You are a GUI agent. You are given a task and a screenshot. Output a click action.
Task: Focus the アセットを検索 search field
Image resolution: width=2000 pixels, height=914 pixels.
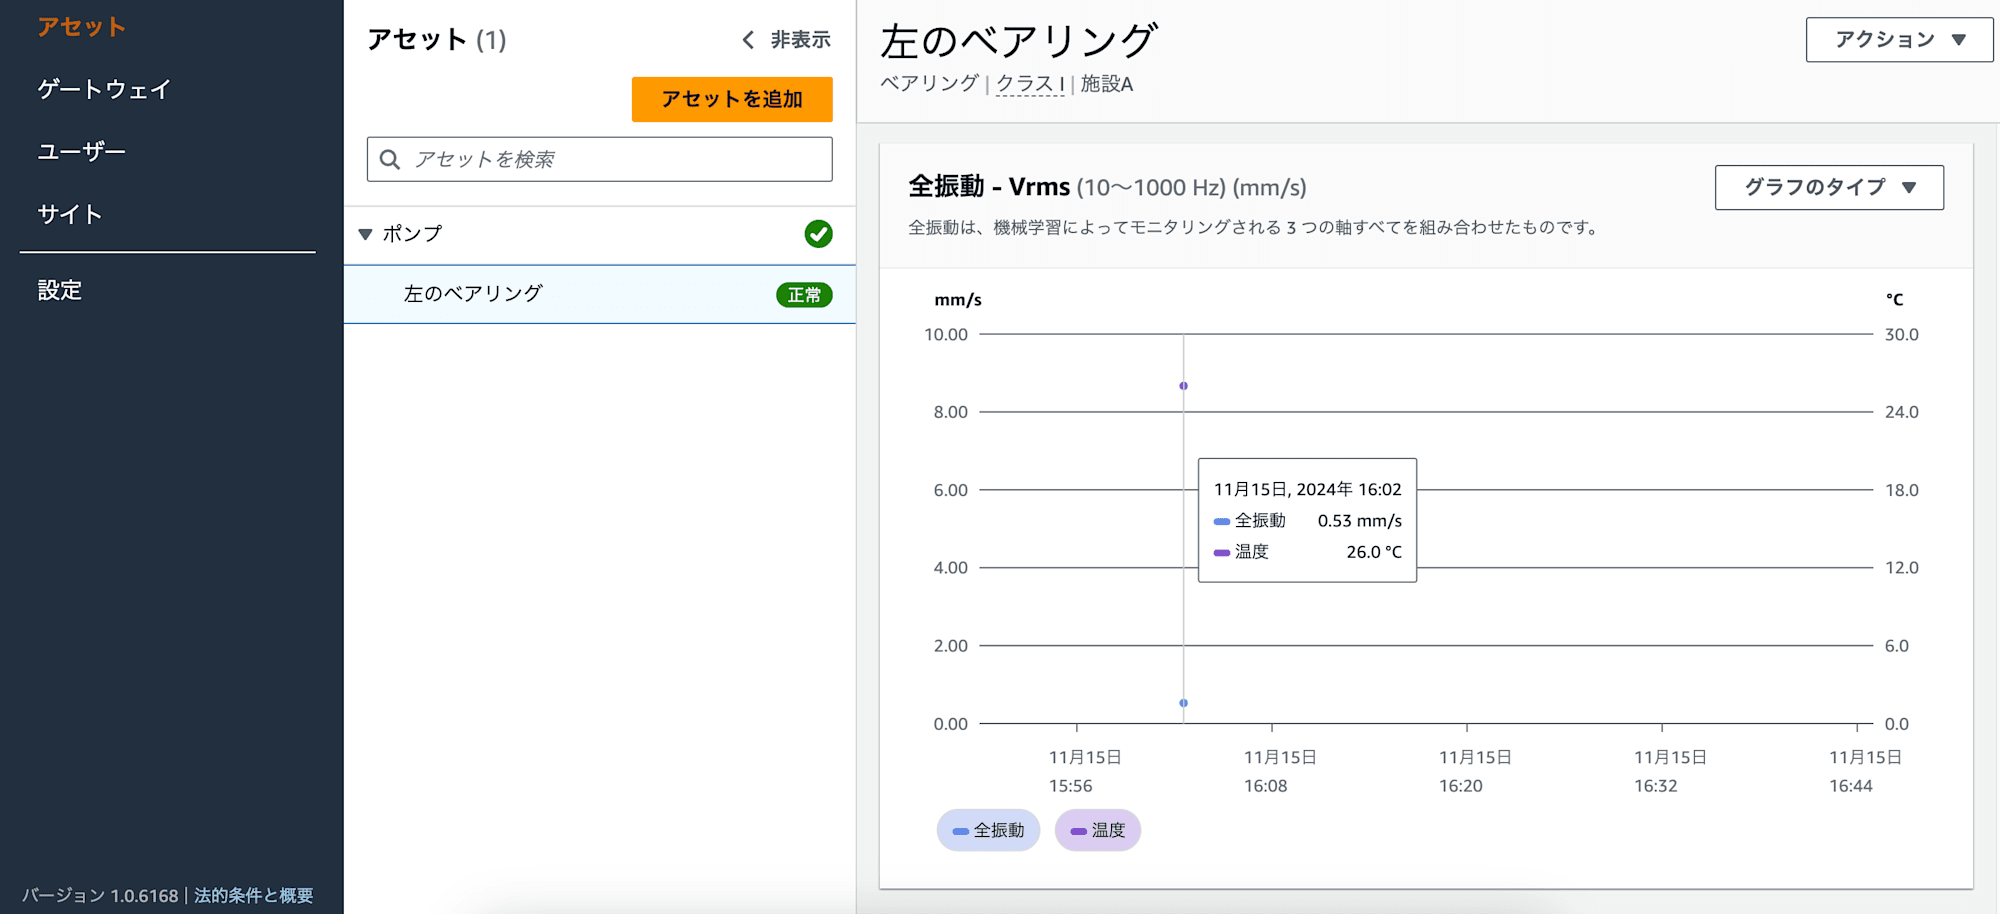click(600, 159)
